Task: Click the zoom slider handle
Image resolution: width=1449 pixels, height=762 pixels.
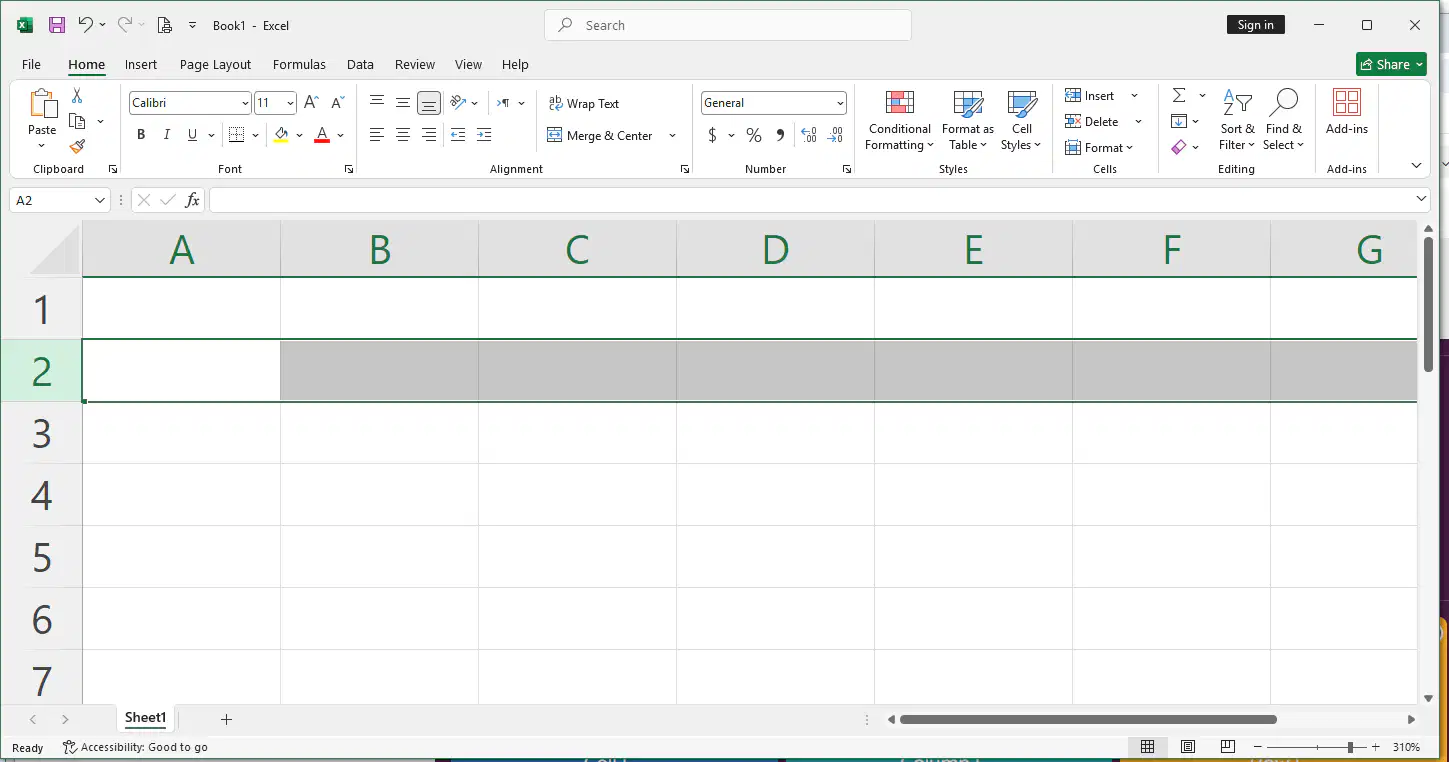Action: click(x=1350, y=747)
